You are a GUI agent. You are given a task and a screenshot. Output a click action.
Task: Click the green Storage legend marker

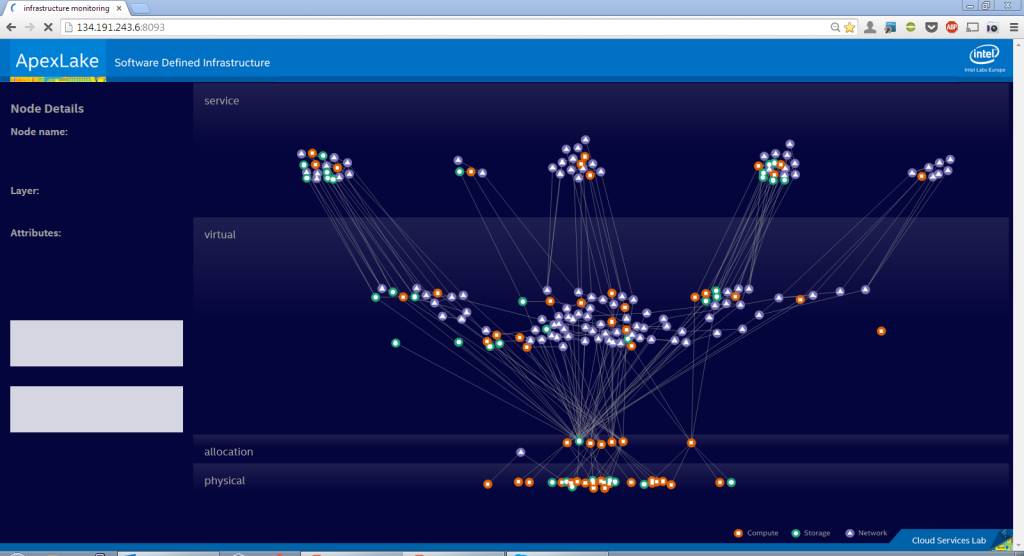[x=795, y=533]
